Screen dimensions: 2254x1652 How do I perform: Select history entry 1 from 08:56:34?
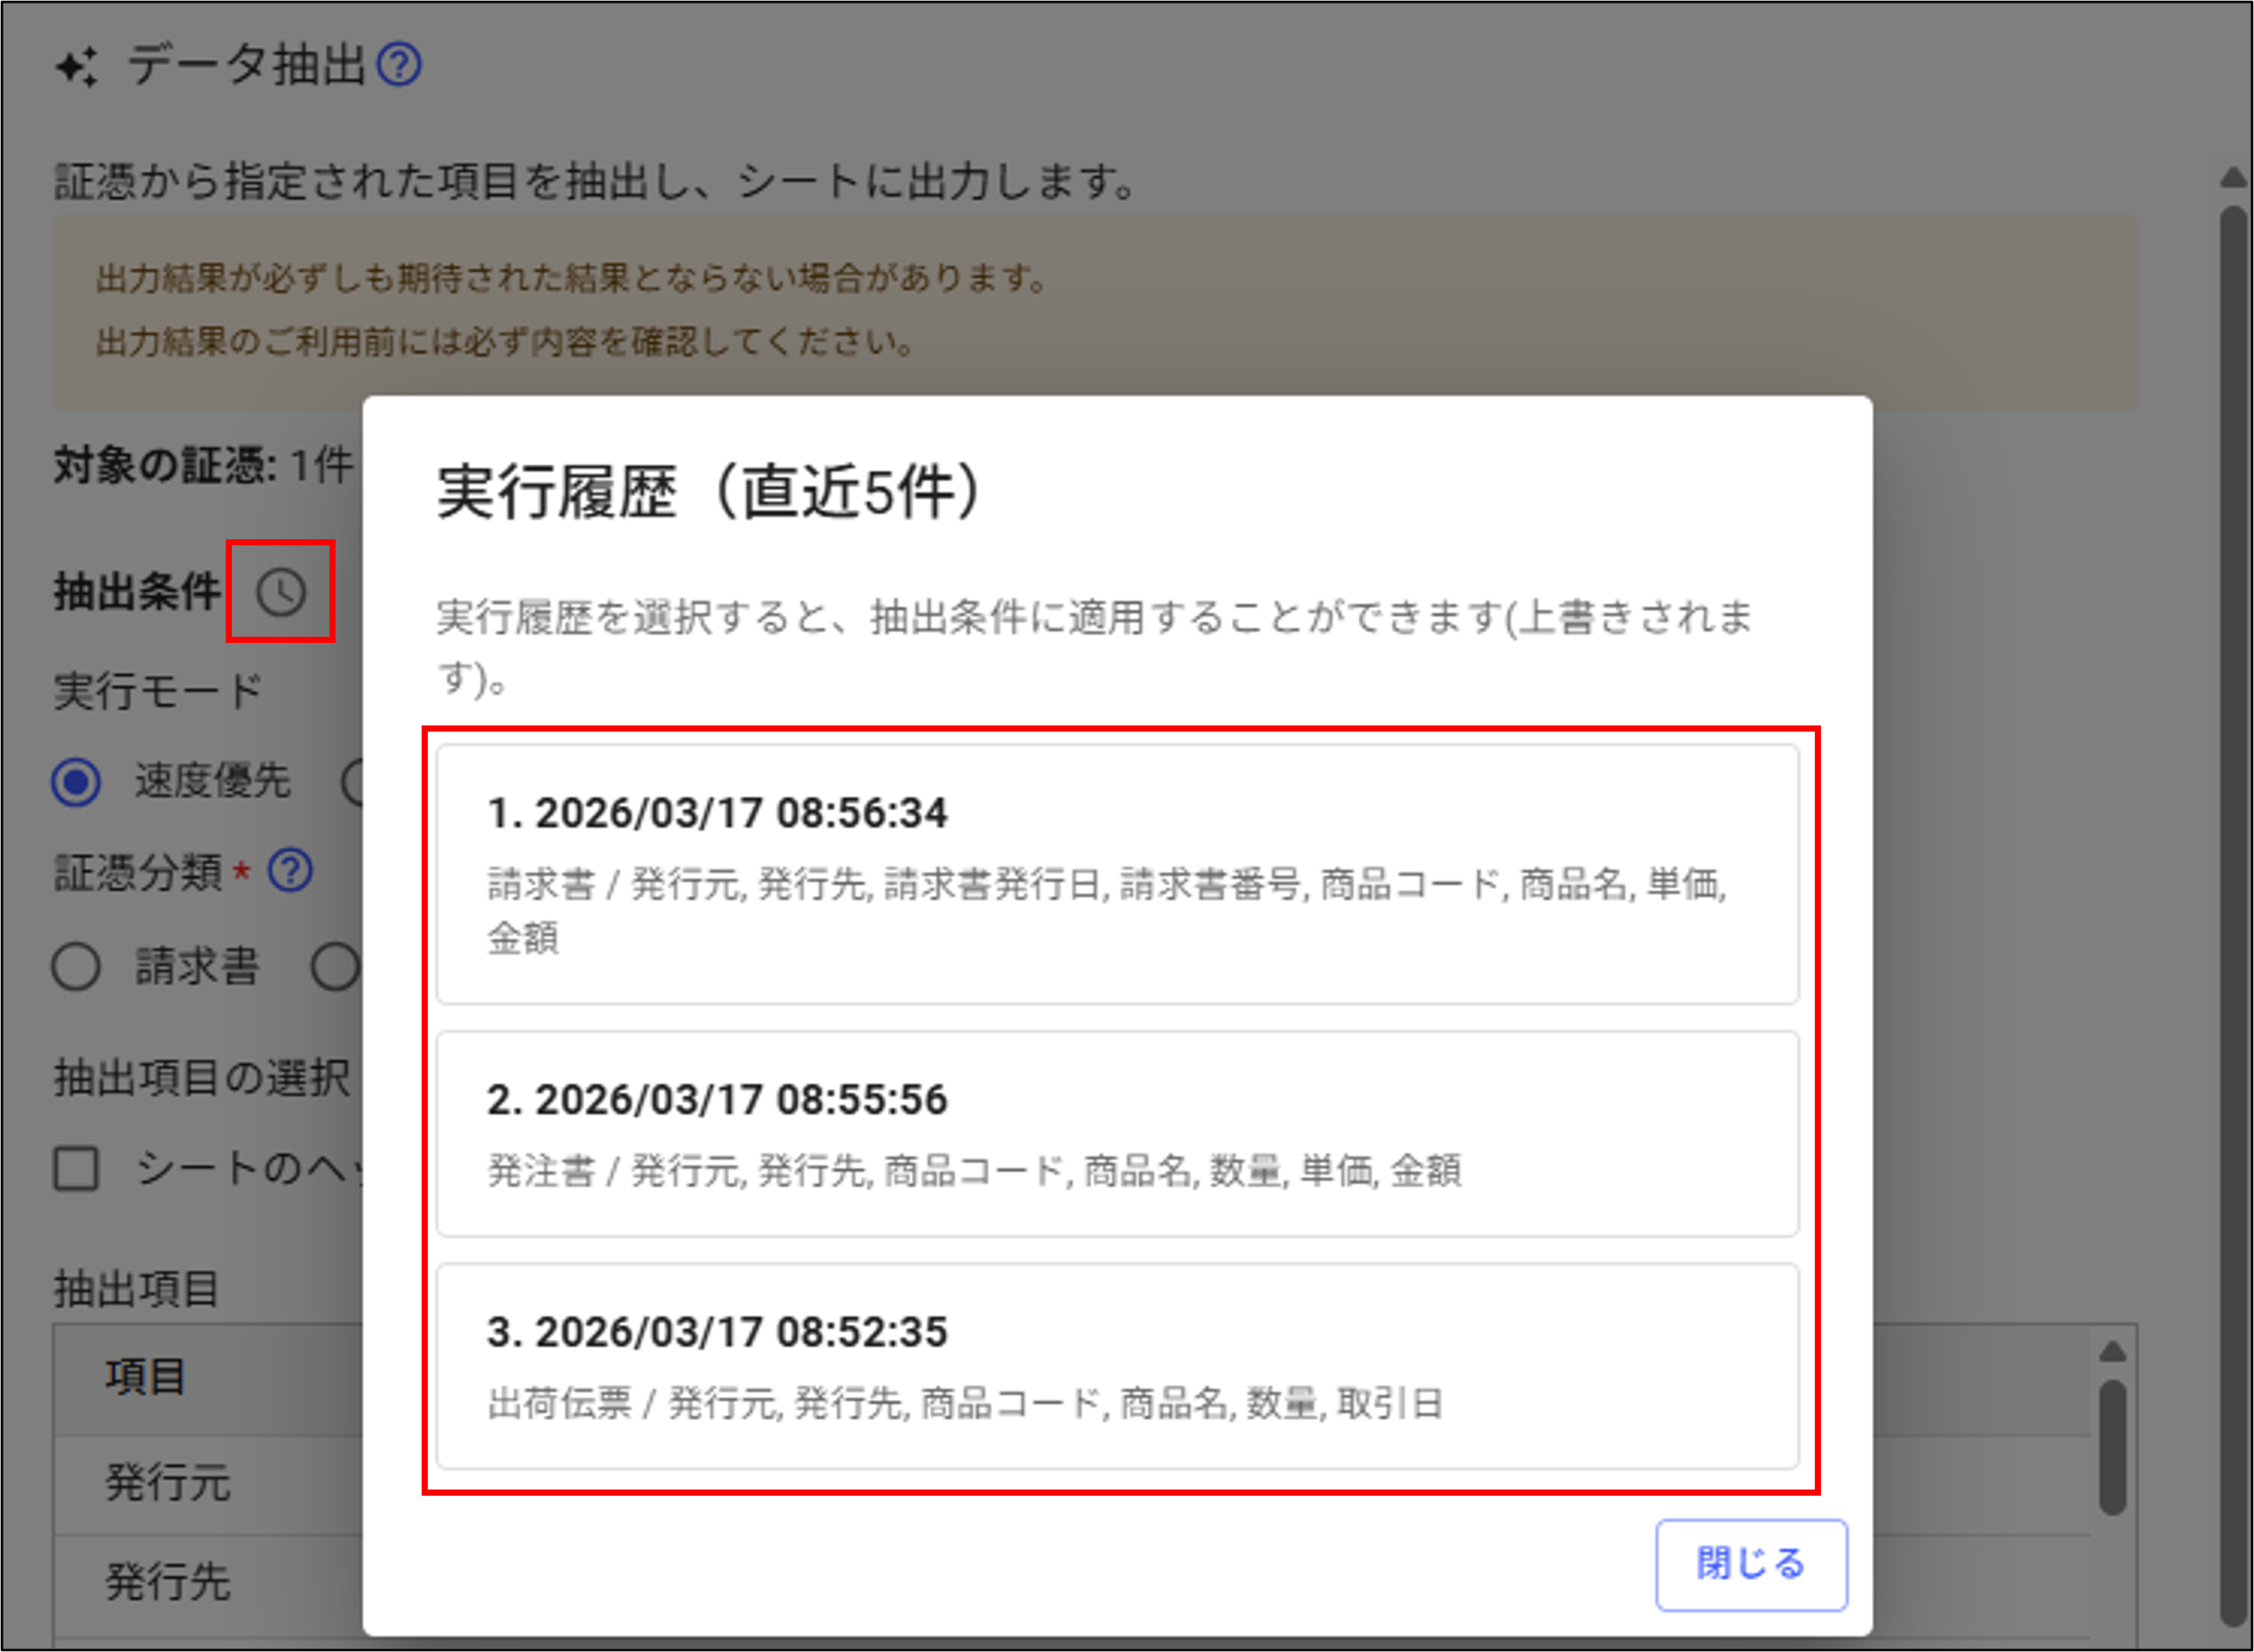(1117, 873)
